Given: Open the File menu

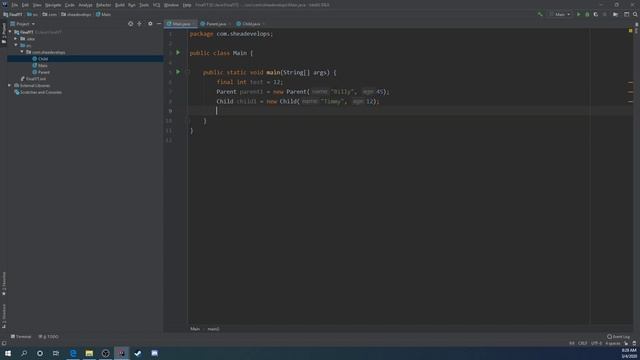Looking at the screenshot, I should (x=14, y=5).
